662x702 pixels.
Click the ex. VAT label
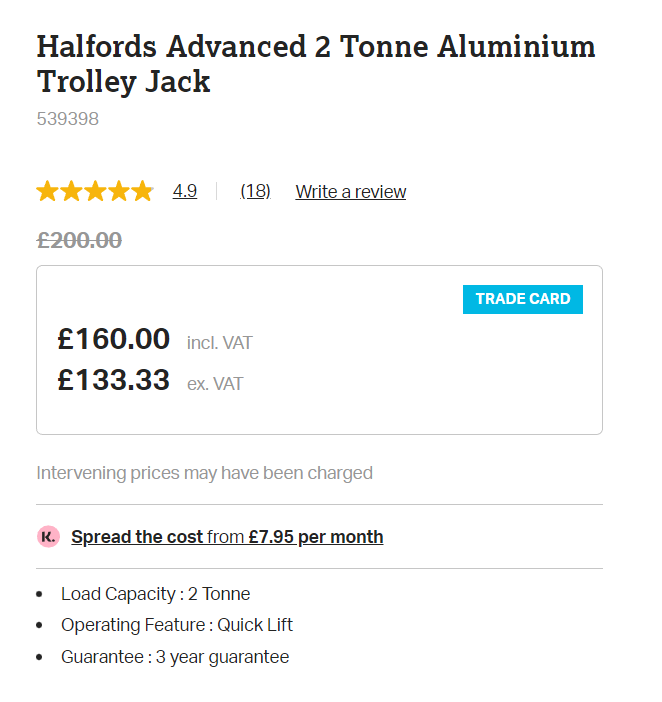tap(215, 384)
